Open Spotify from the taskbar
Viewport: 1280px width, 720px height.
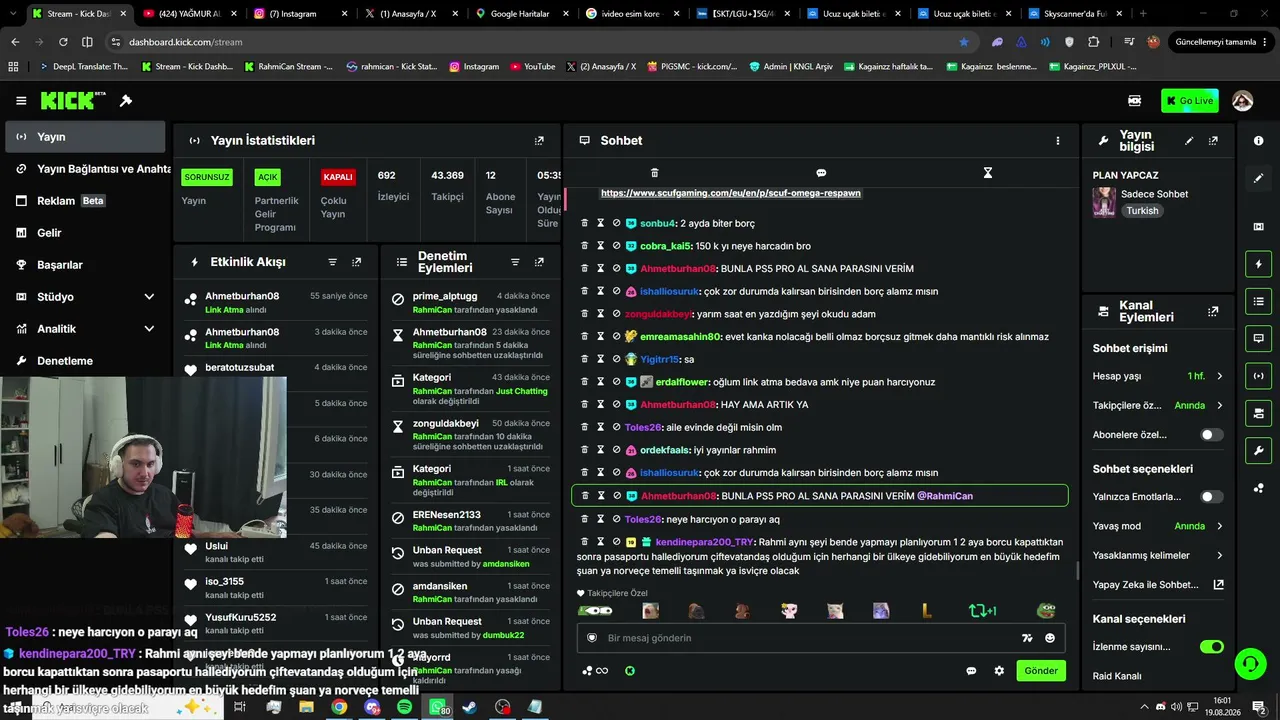(404, 707)
